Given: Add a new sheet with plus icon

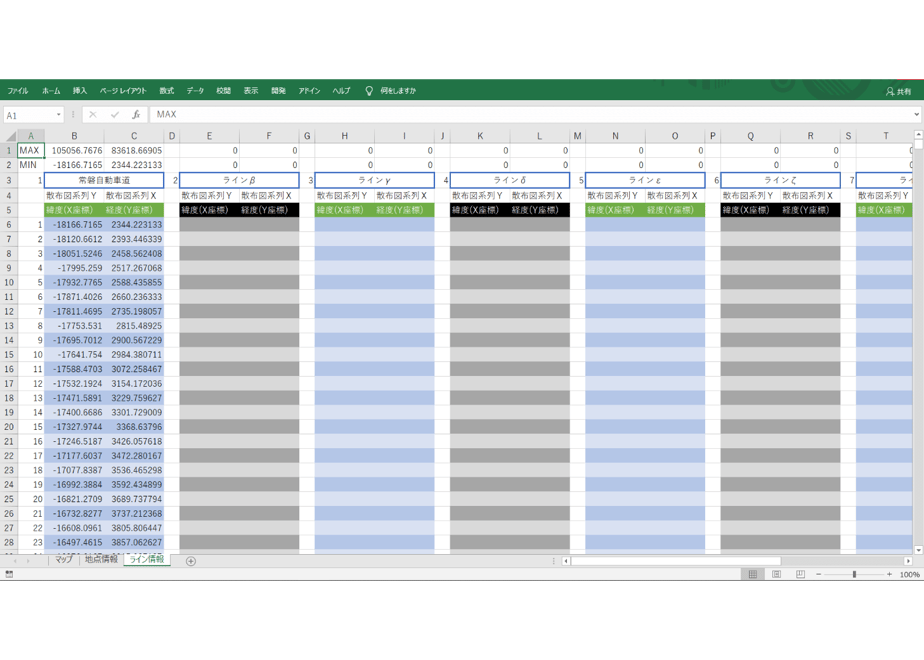Looking at the screenshot, I should tap(191, 561).
